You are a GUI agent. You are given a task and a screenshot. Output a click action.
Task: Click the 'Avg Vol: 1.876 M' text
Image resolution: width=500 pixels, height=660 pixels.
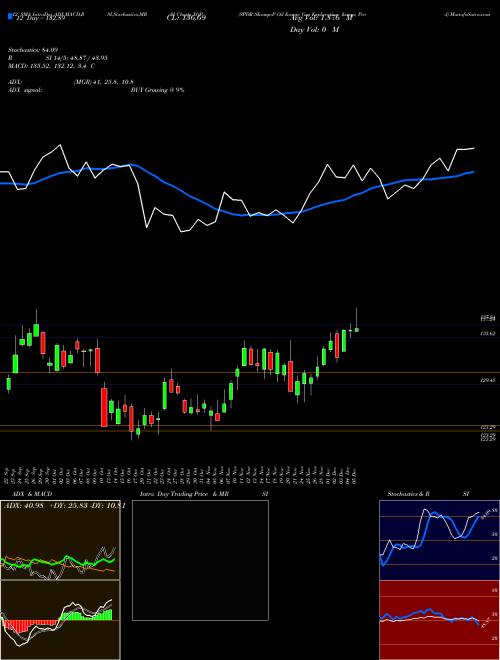[321, 19]
